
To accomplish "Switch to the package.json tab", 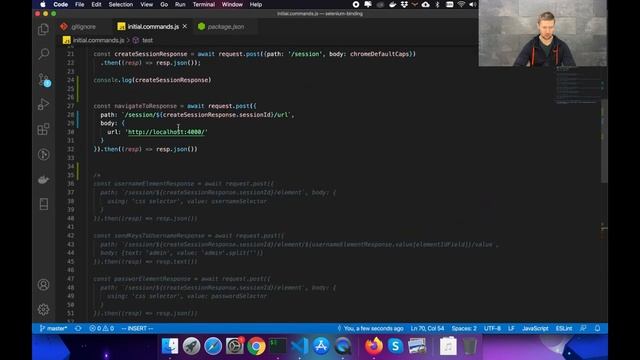I will (x=226, y=27).
